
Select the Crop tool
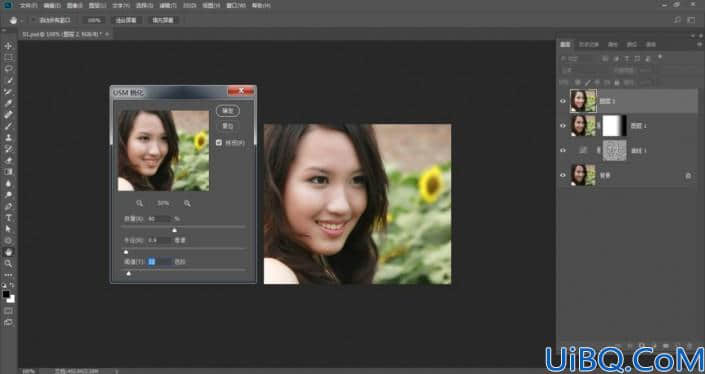(8, 92)
